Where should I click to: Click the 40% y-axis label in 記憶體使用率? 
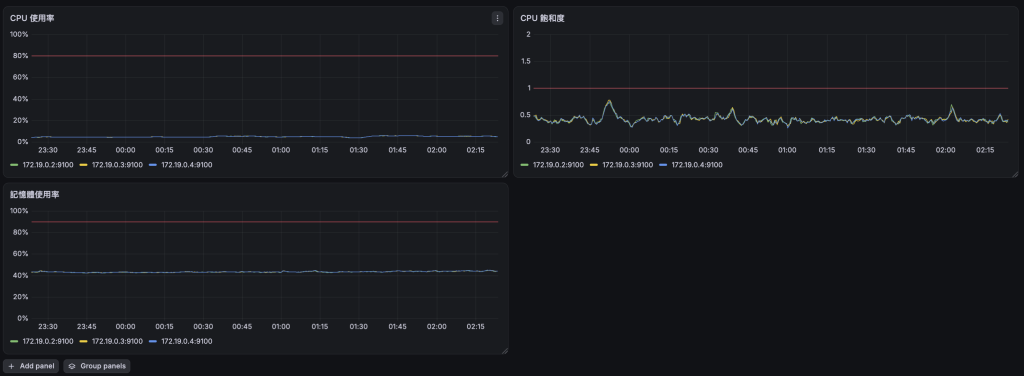[x=20, y=275]
